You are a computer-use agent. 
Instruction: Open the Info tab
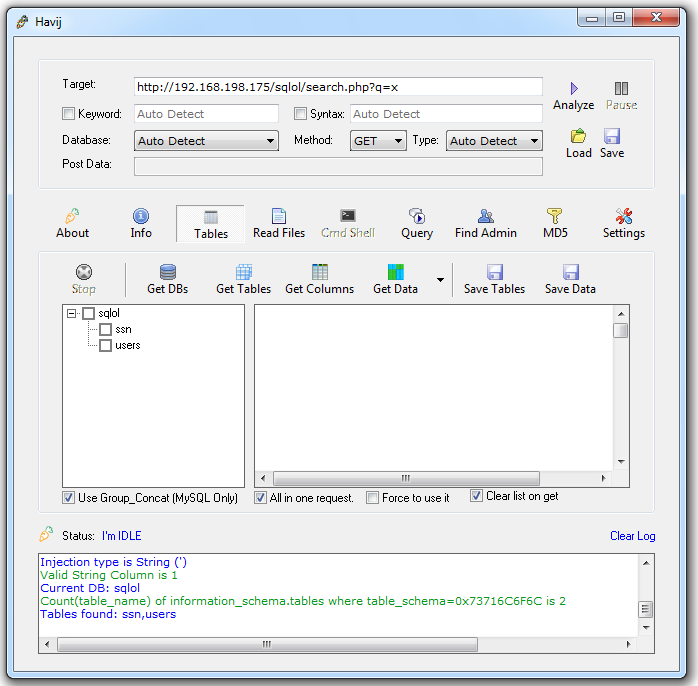coord(141,224)
